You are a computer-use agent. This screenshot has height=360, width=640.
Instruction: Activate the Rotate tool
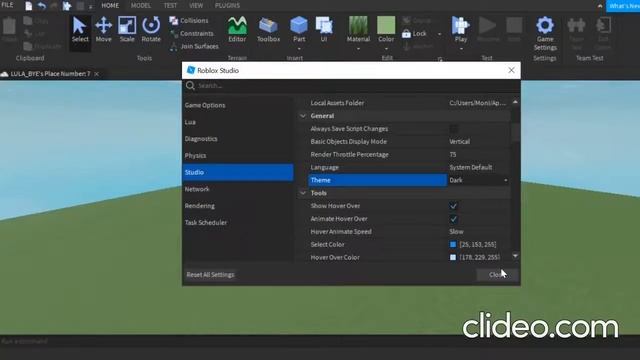(151, 30)
